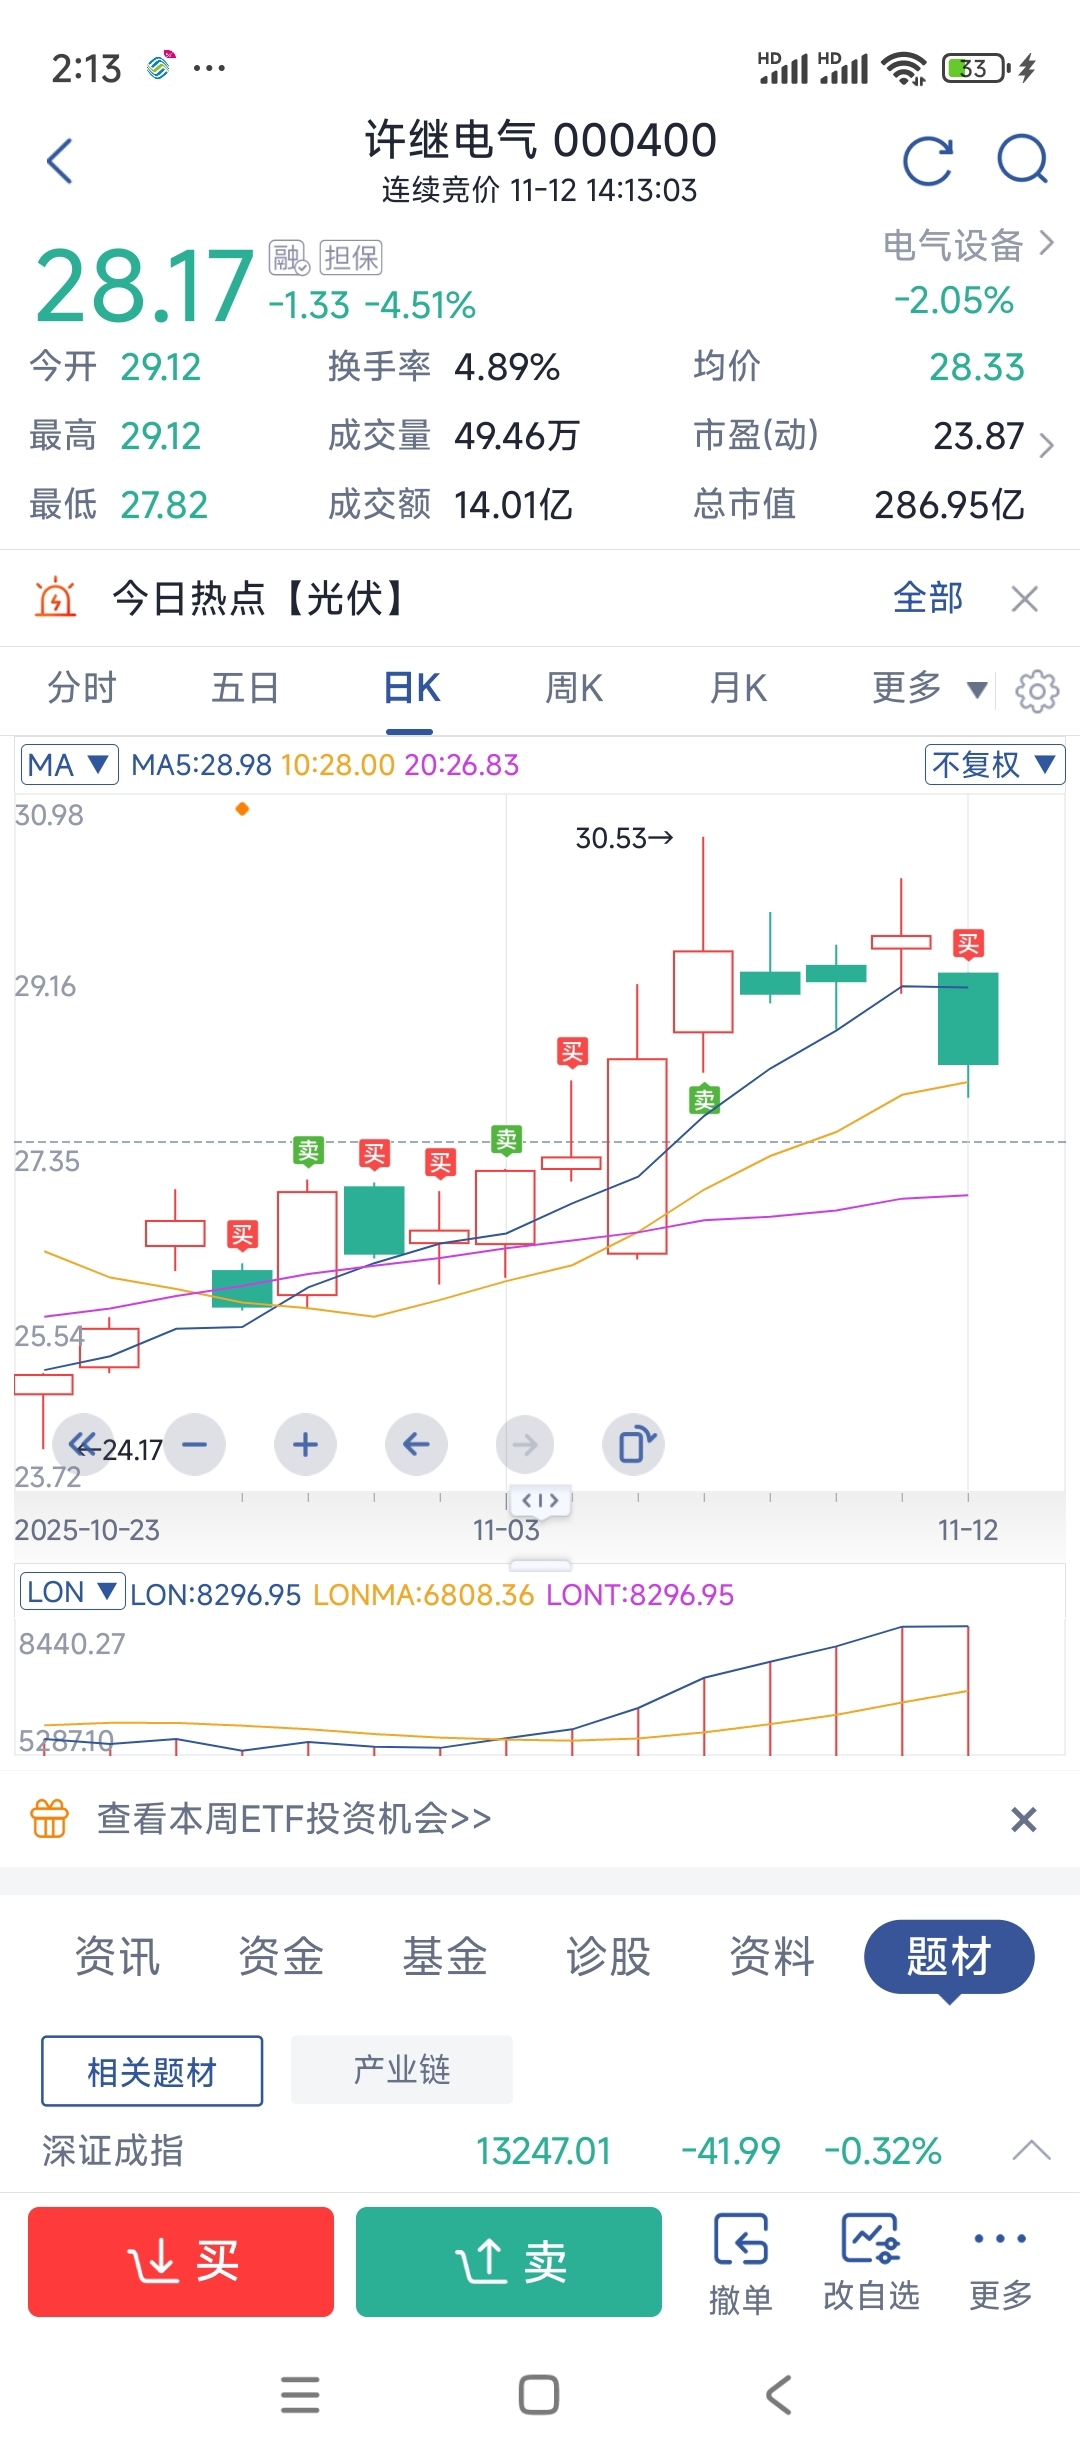Go back with the top-left arrow

pos(60,161)
